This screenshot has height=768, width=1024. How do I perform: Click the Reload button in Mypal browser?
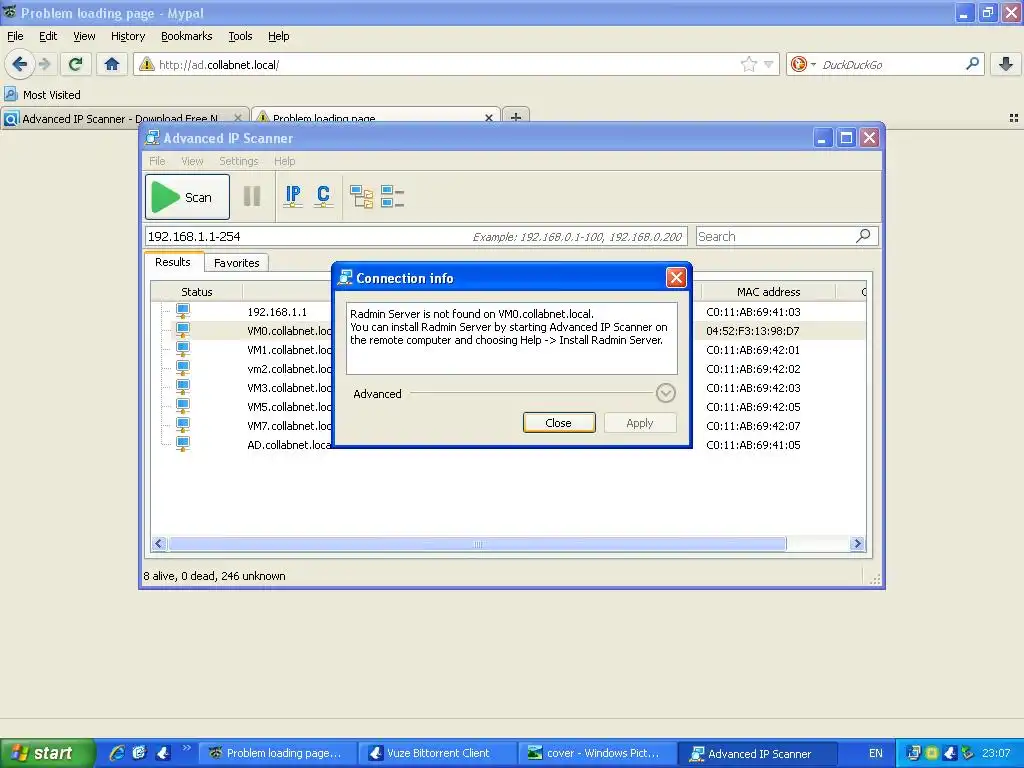click(75, 64)
